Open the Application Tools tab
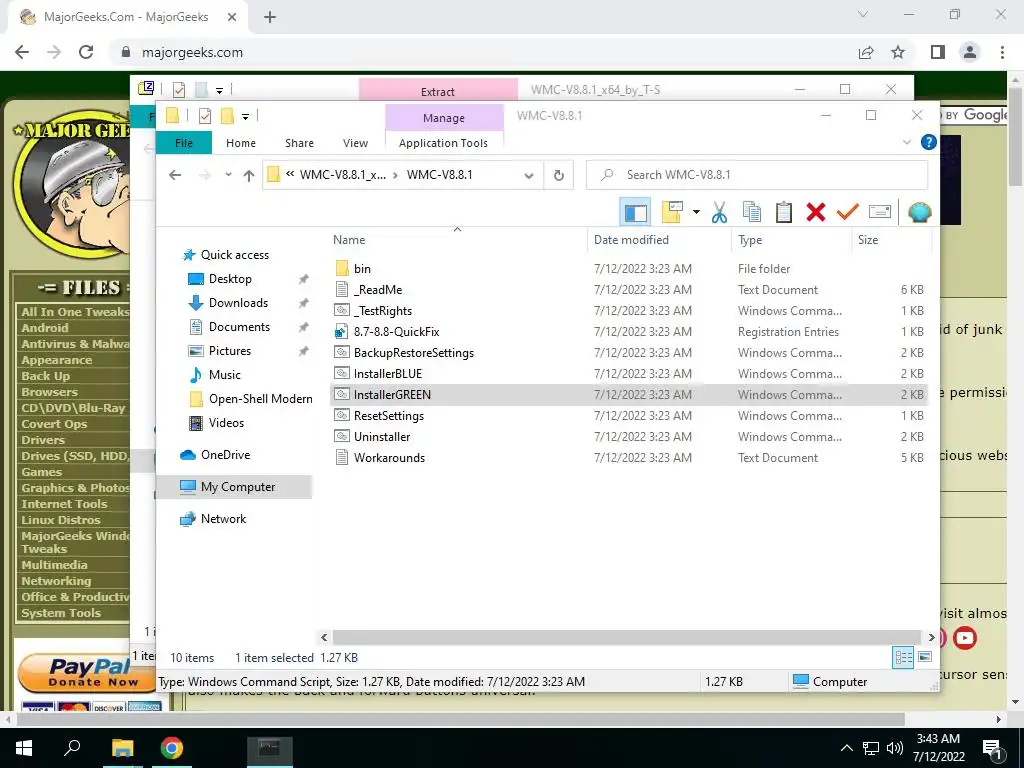This screenshot has width=1024, height=768. coord(443,142)
